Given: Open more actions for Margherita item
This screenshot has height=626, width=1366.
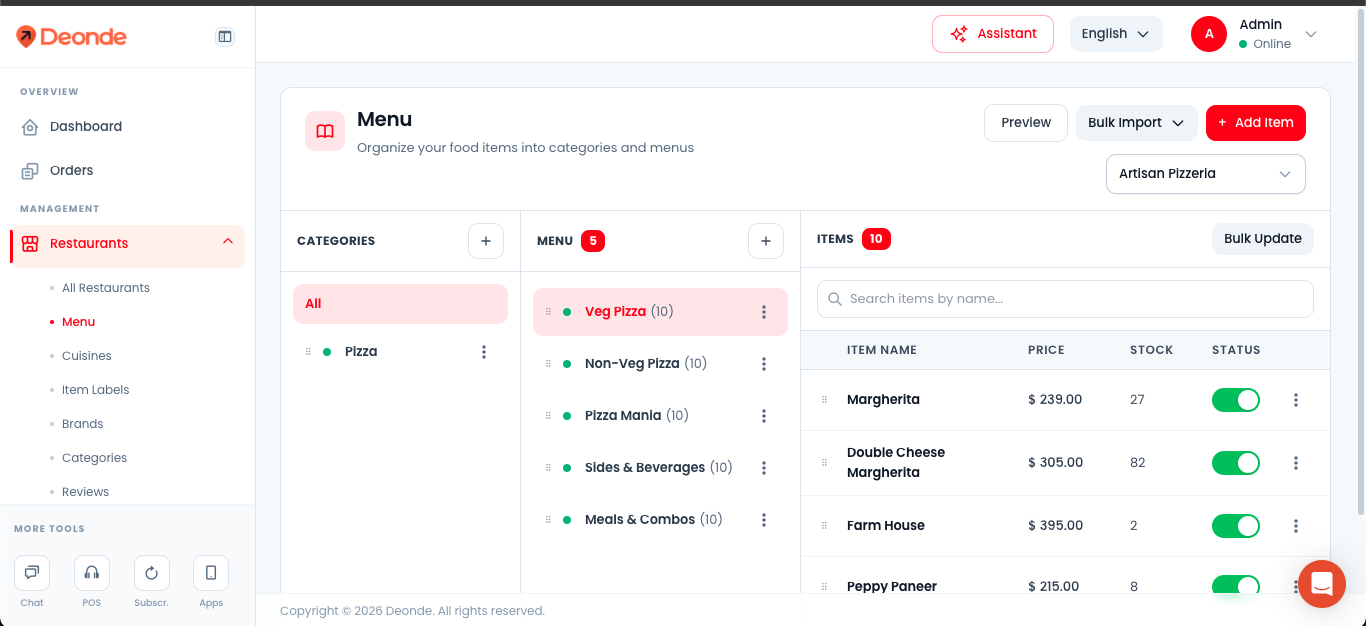Looking at the screenshot, I should coord(1296,400).
